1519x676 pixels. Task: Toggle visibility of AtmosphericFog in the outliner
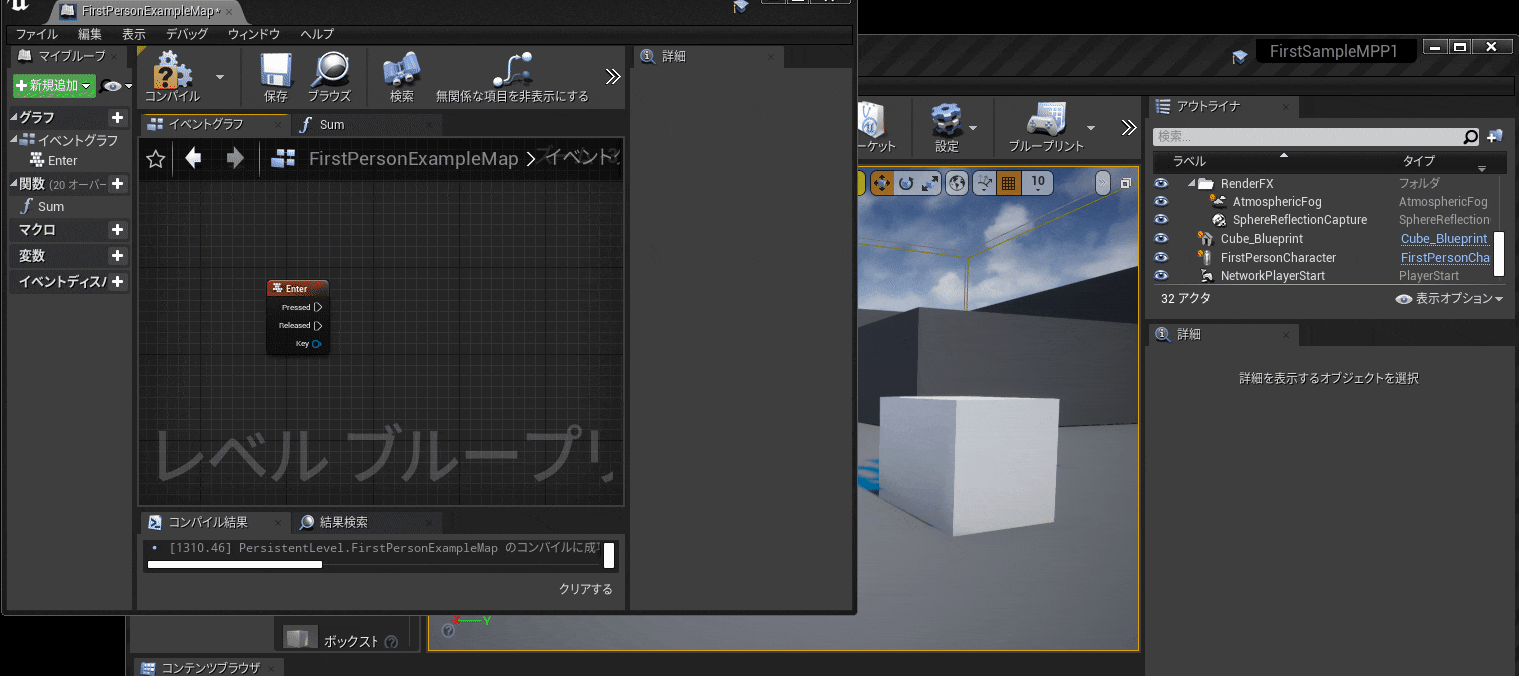[x=1161, y=201]
